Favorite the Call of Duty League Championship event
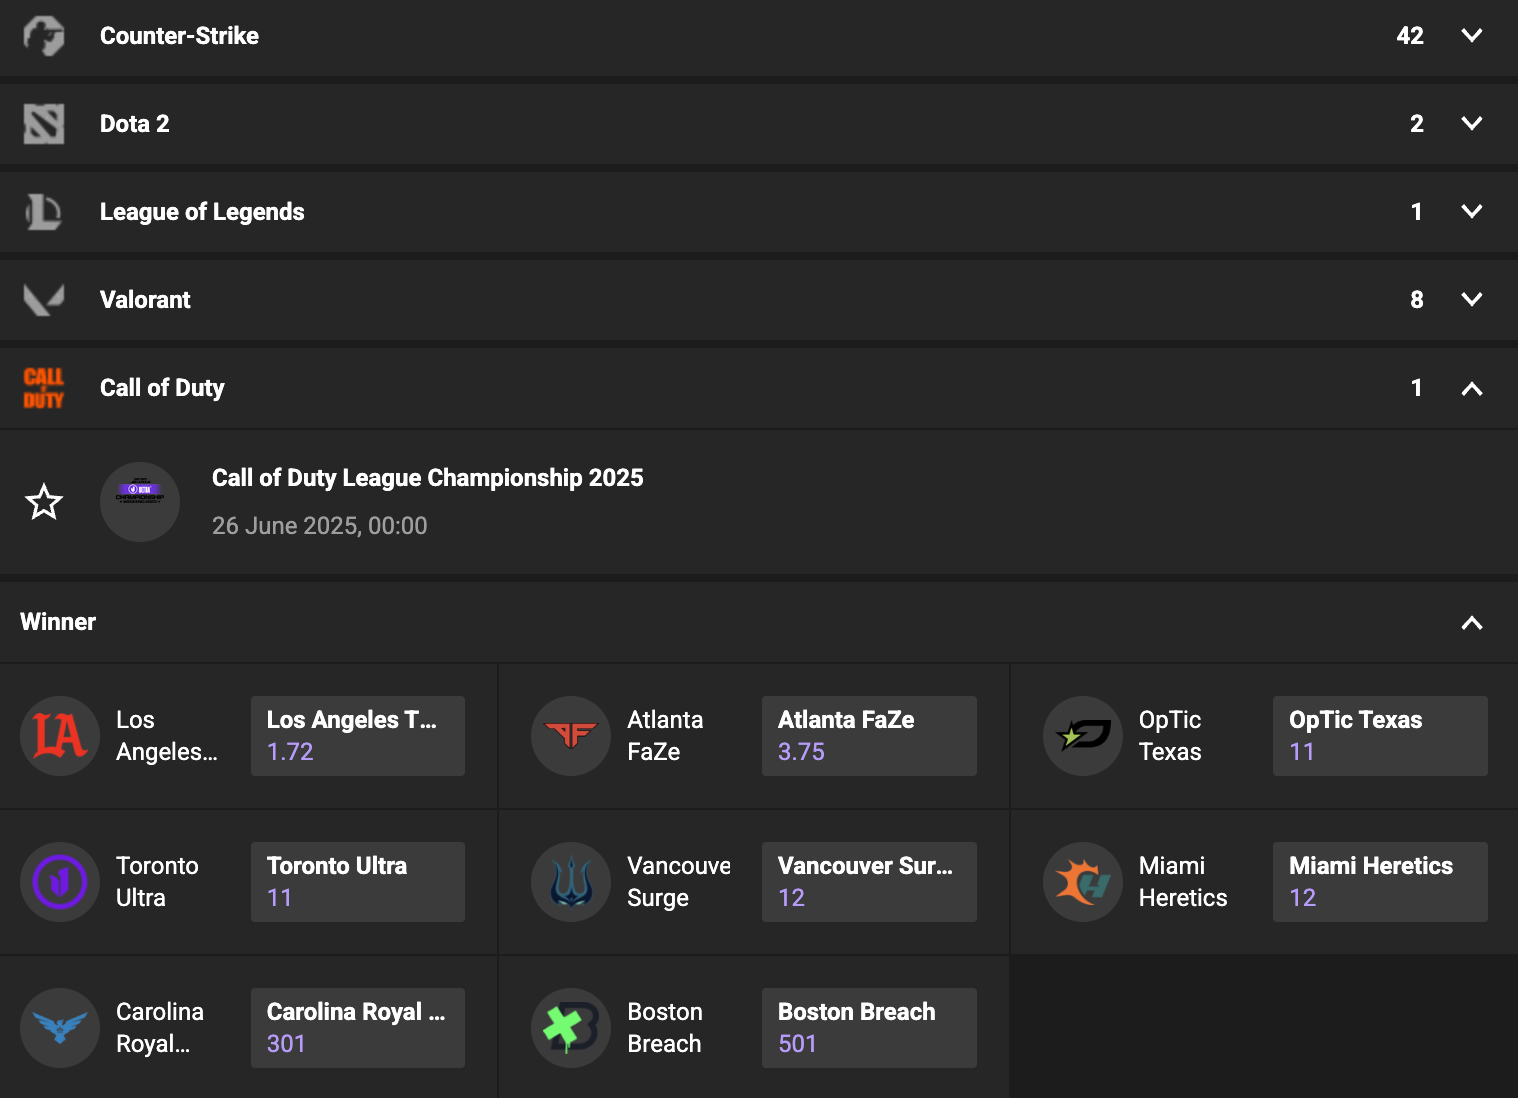The width and height of the screenshot is (1518, 1098). pos(44,502)
